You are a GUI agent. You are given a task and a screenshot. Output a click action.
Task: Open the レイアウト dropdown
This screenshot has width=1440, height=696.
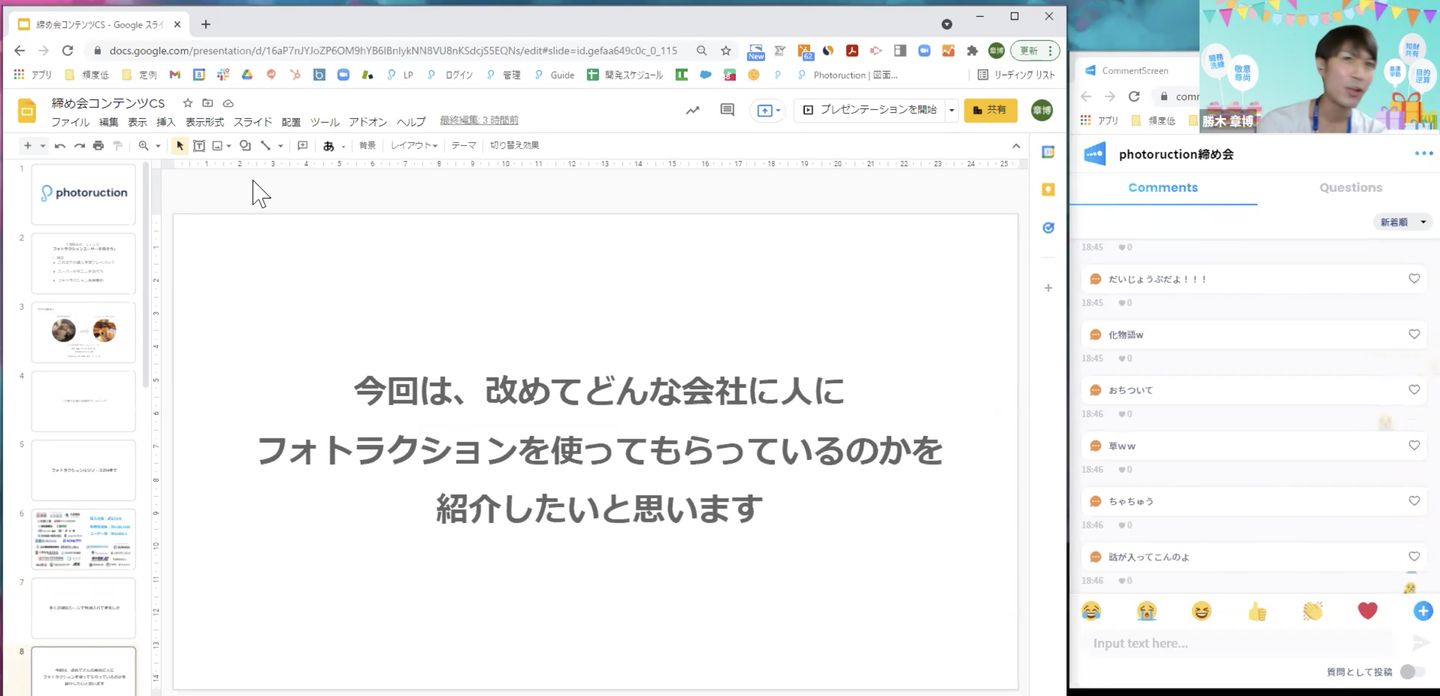point(413,146)
